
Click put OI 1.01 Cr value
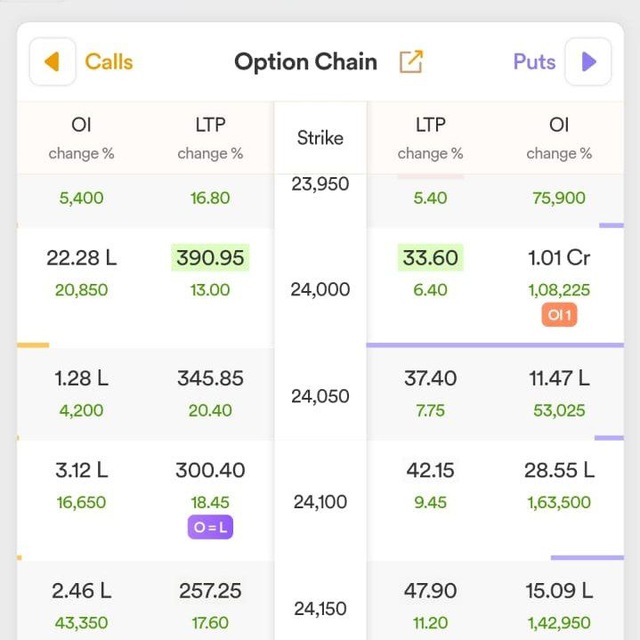pyautogui.click(x=559, y=258)
